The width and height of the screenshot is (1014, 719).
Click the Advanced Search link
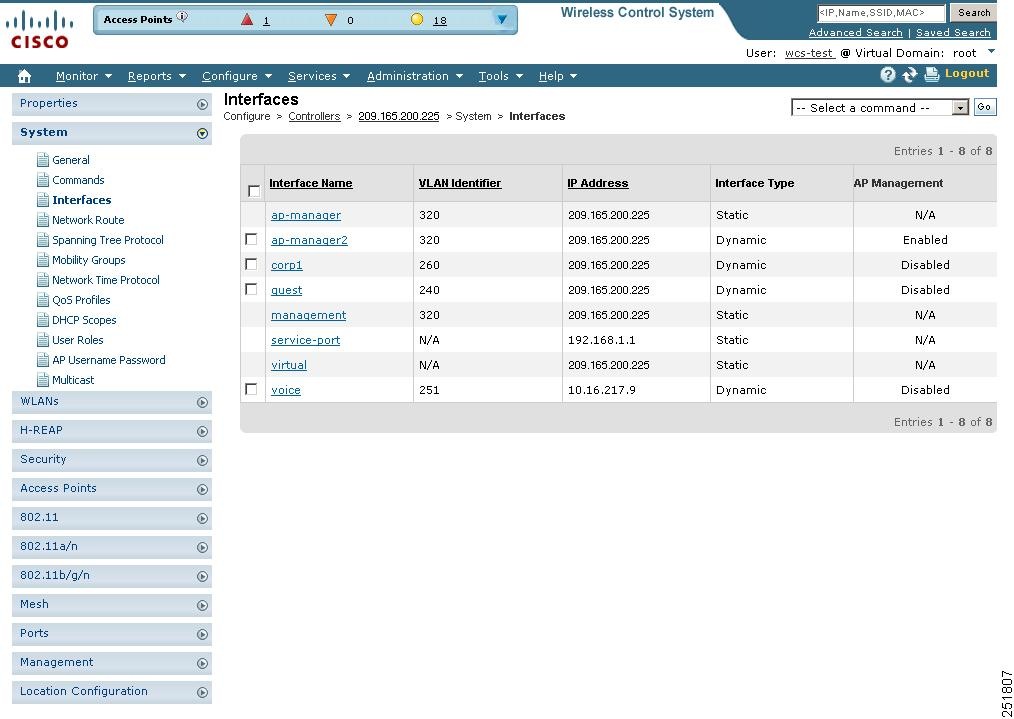pos(855,32)
